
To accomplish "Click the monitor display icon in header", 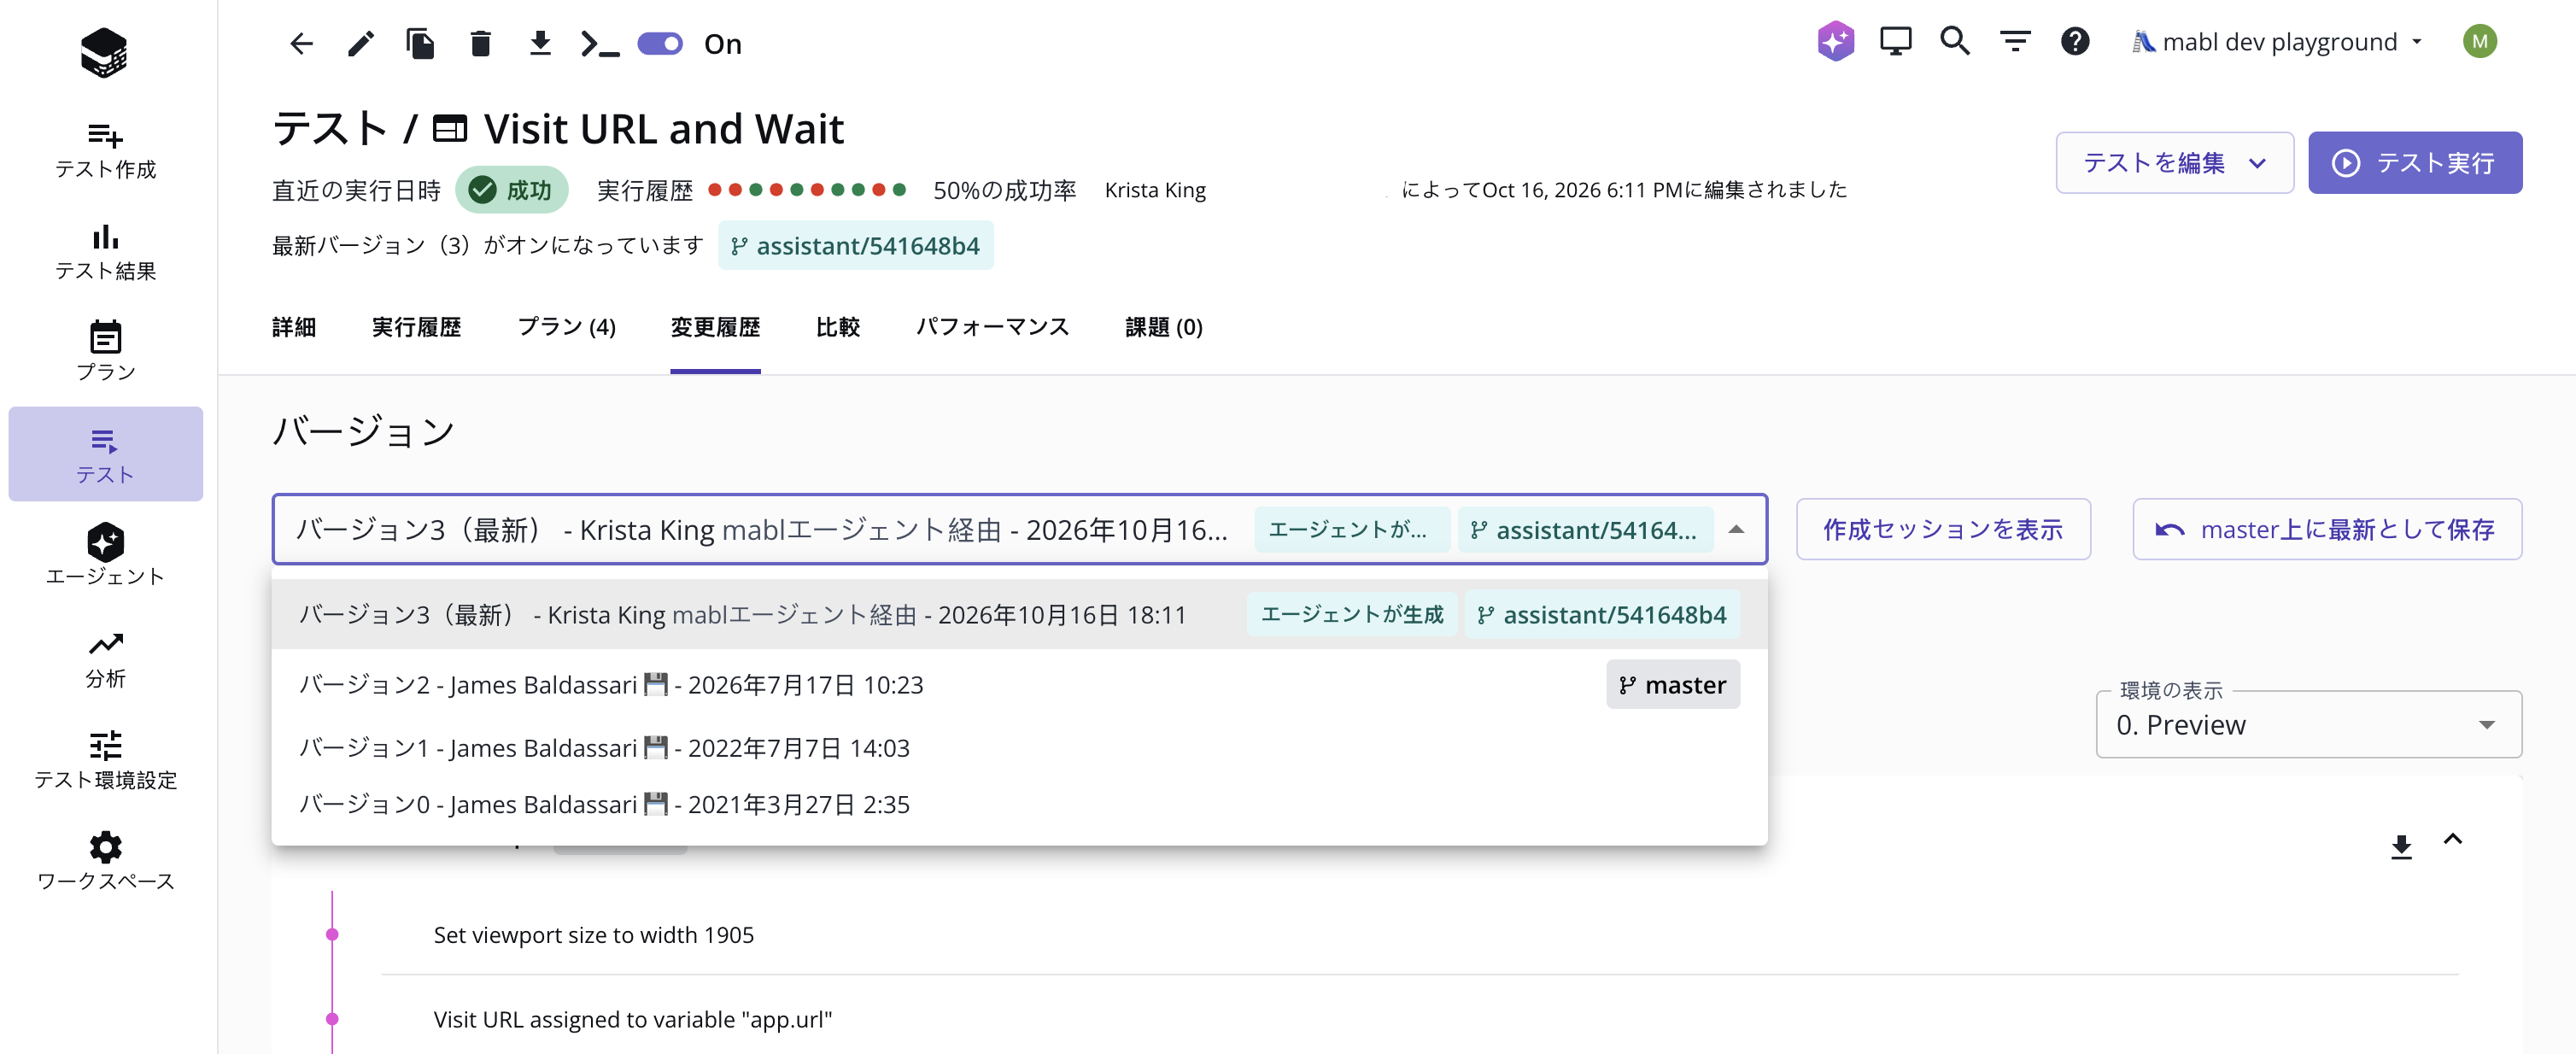I will point(1895,41).
